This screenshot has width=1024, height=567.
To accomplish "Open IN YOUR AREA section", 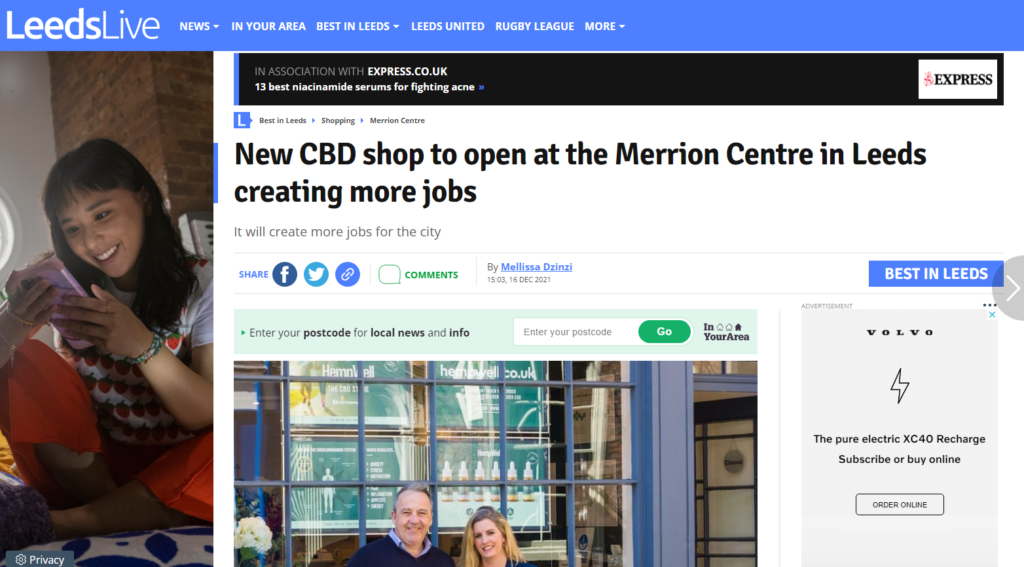I will (268, 26).
